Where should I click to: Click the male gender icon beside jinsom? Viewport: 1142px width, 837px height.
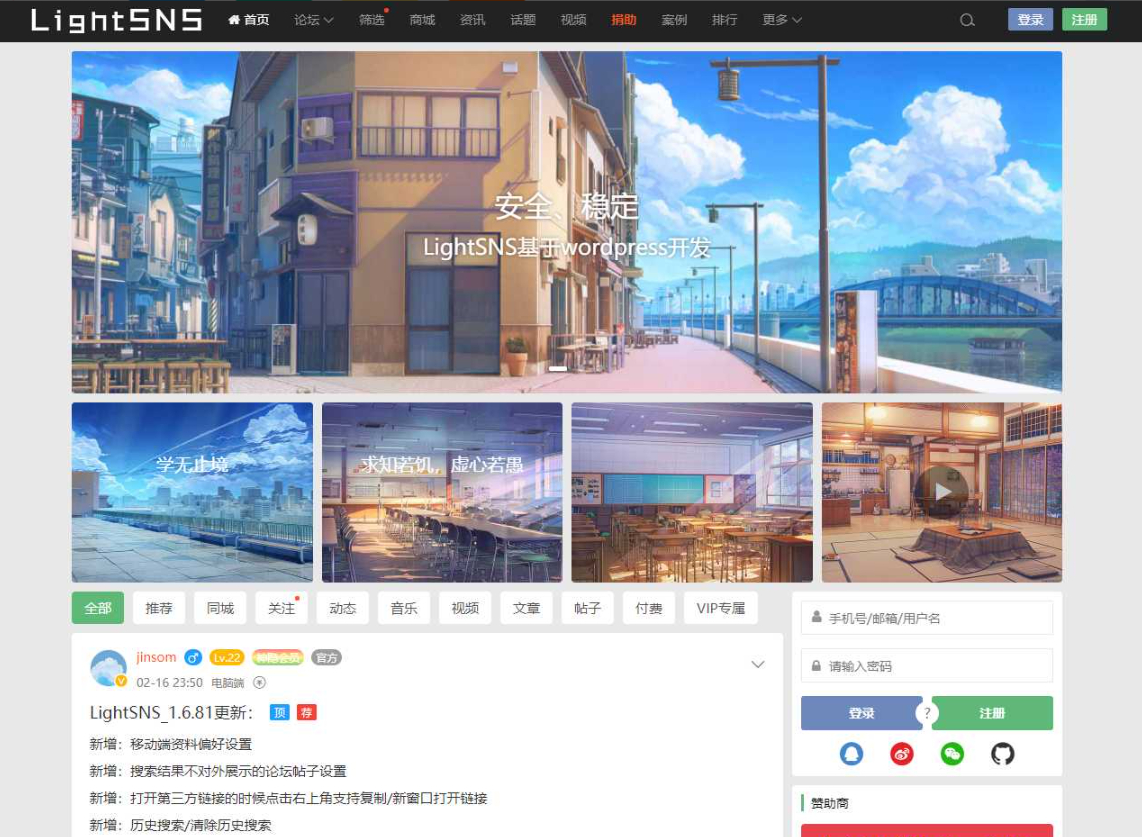coord(193,658)
